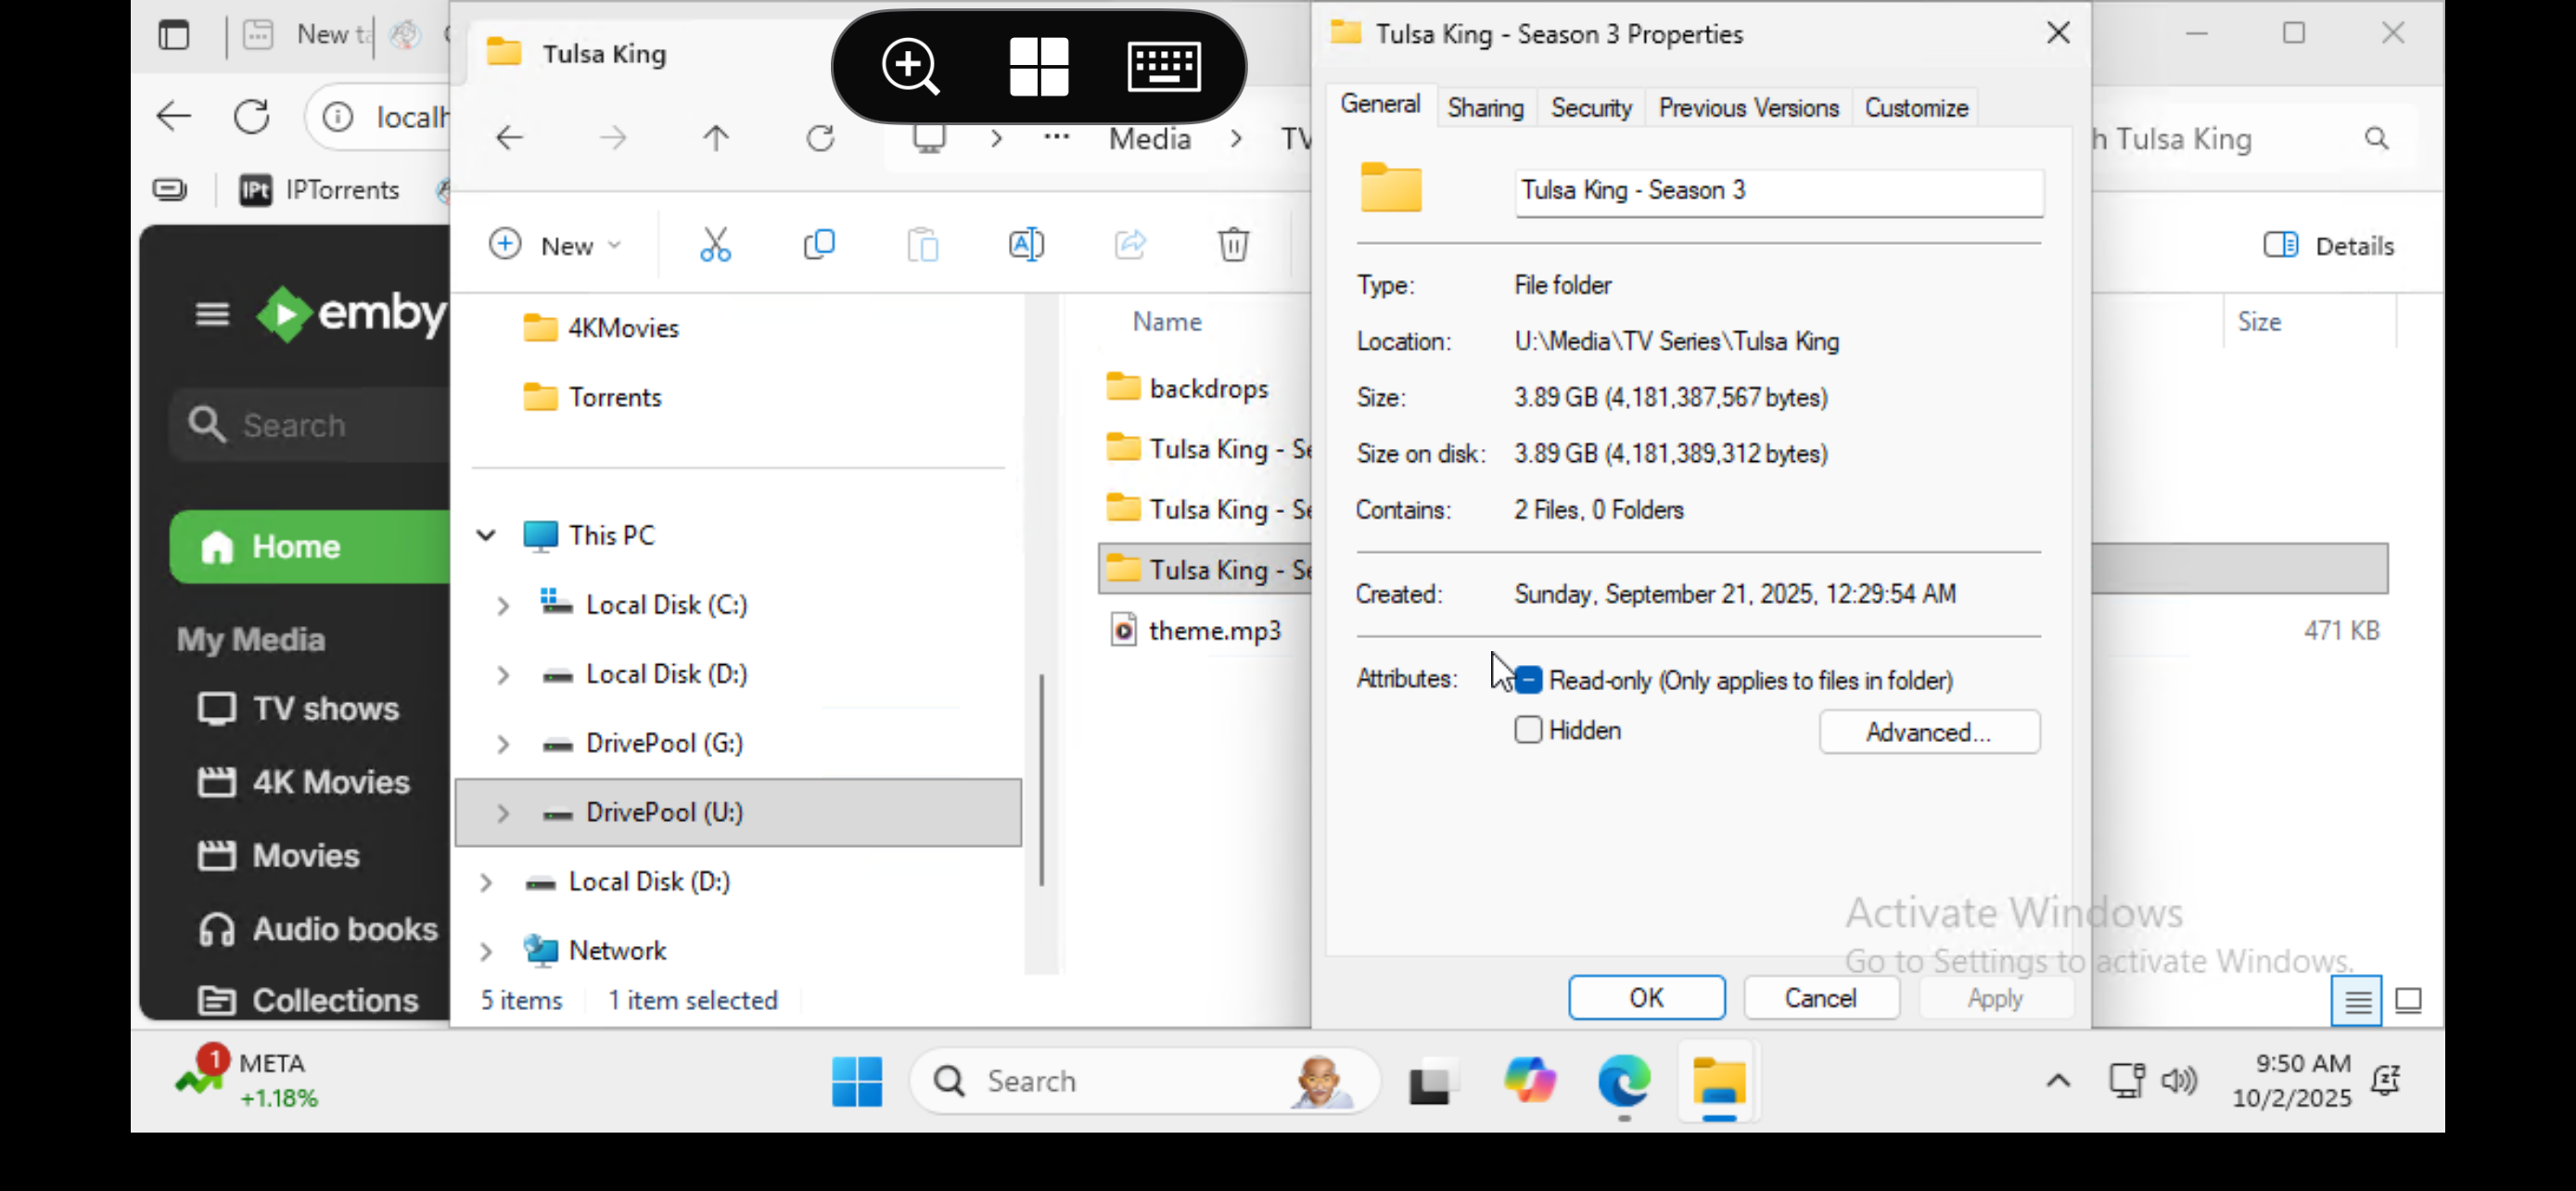Click the Cut scissors icon in toolbar
The height and width of the screenshot is (1191, 2576).
715,245
